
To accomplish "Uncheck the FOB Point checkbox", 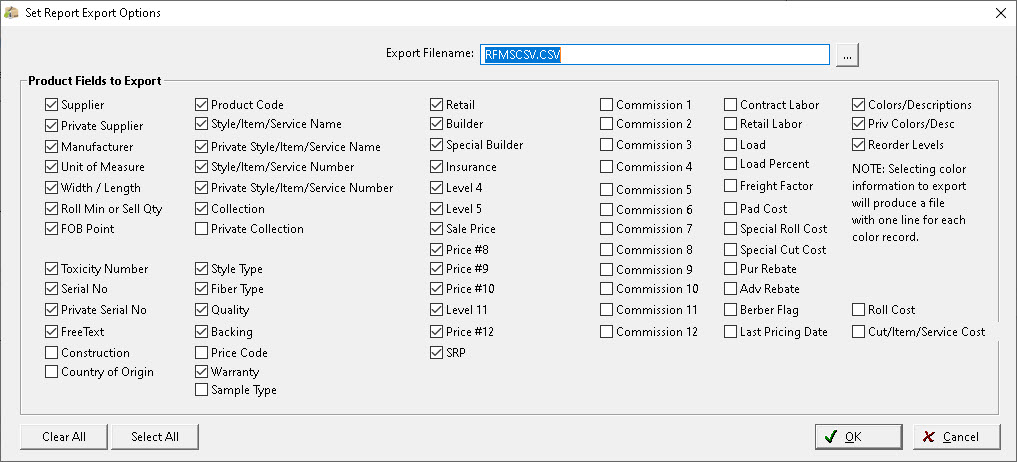I will coord(51,228).
